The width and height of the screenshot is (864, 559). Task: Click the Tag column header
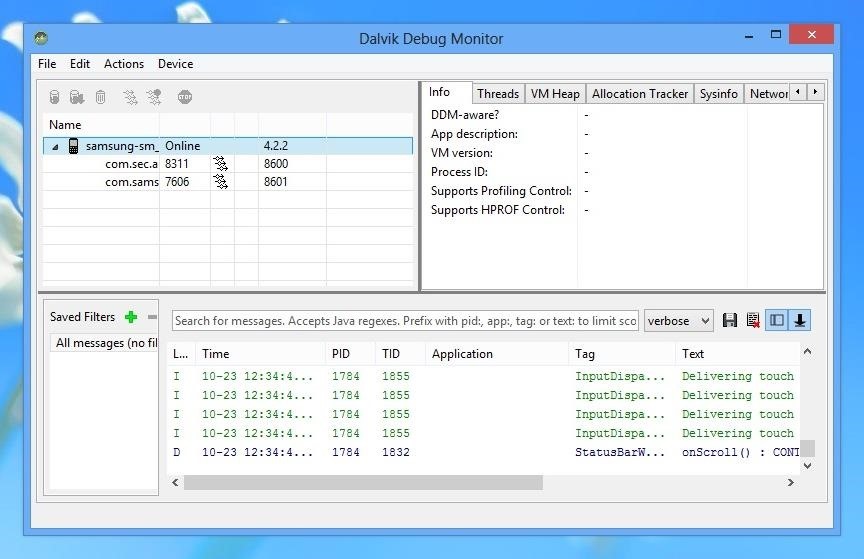click(622, 354)
